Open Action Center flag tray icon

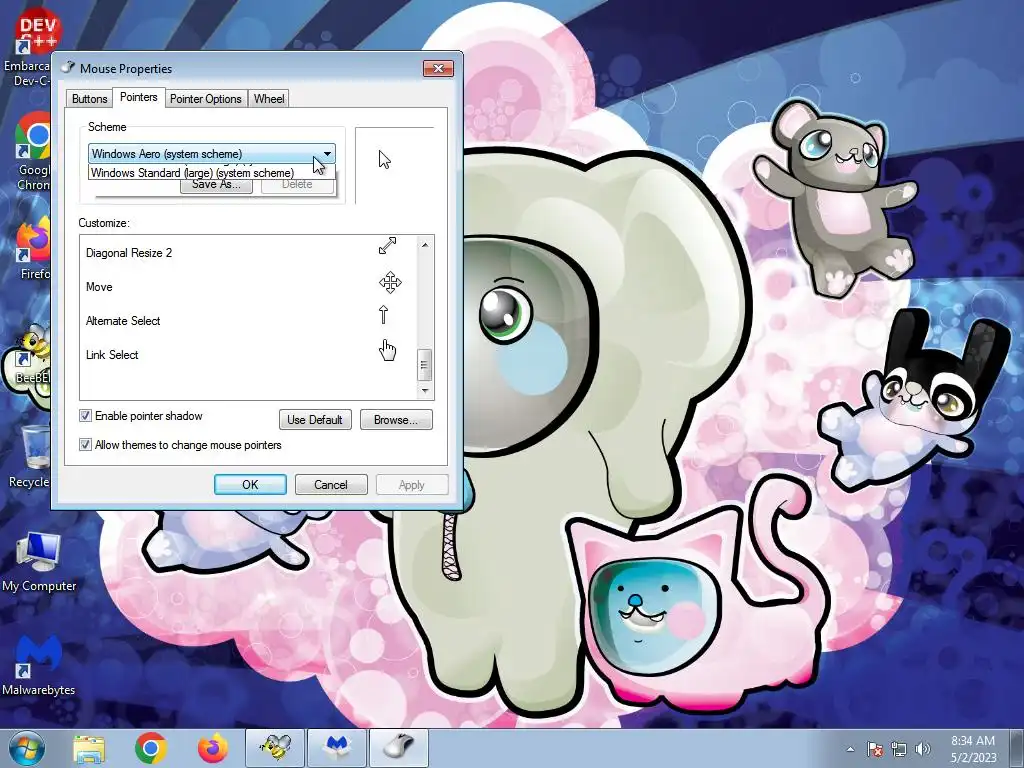point(875,749)
